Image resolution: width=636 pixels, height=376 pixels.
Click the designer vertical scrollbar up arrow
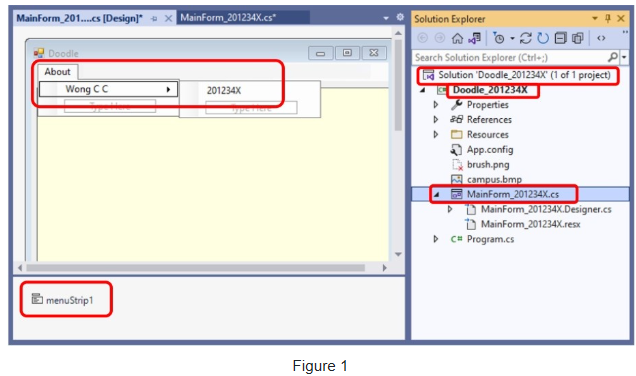click(398, 33)
